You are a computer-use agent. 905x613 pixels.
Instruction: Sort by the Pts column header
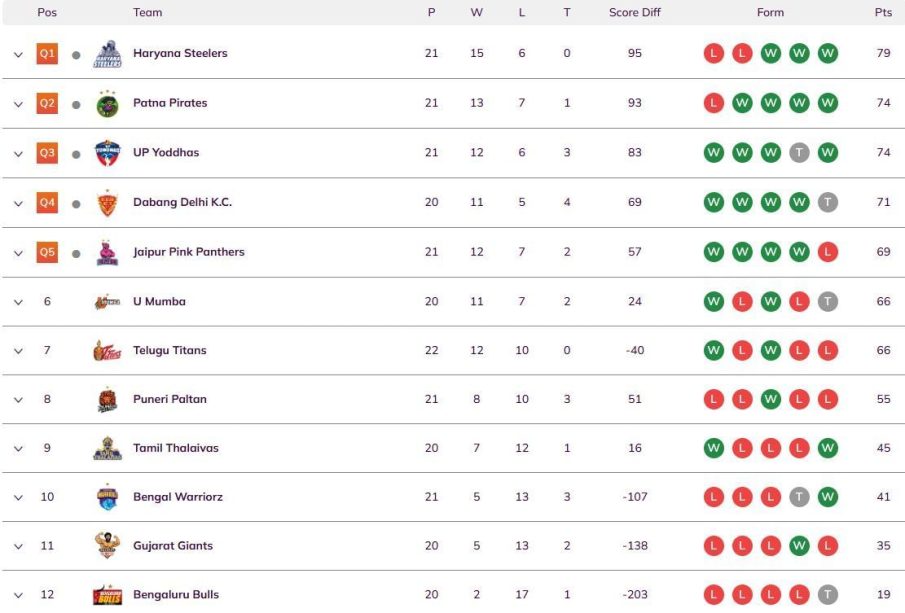883,12
